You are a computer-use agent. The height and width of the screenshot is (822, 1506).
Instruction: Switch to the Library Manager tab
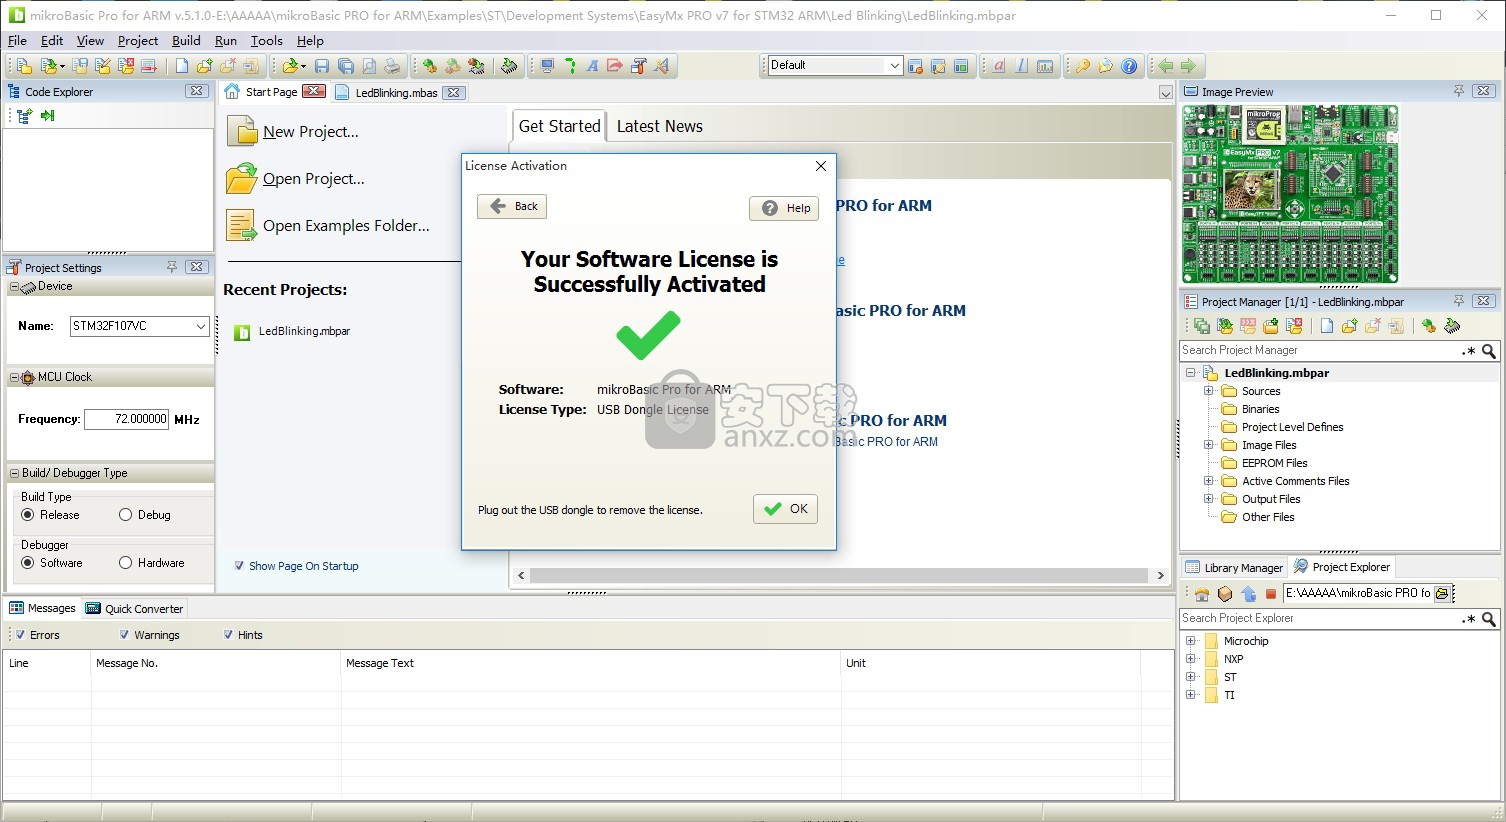[1234, 567]
